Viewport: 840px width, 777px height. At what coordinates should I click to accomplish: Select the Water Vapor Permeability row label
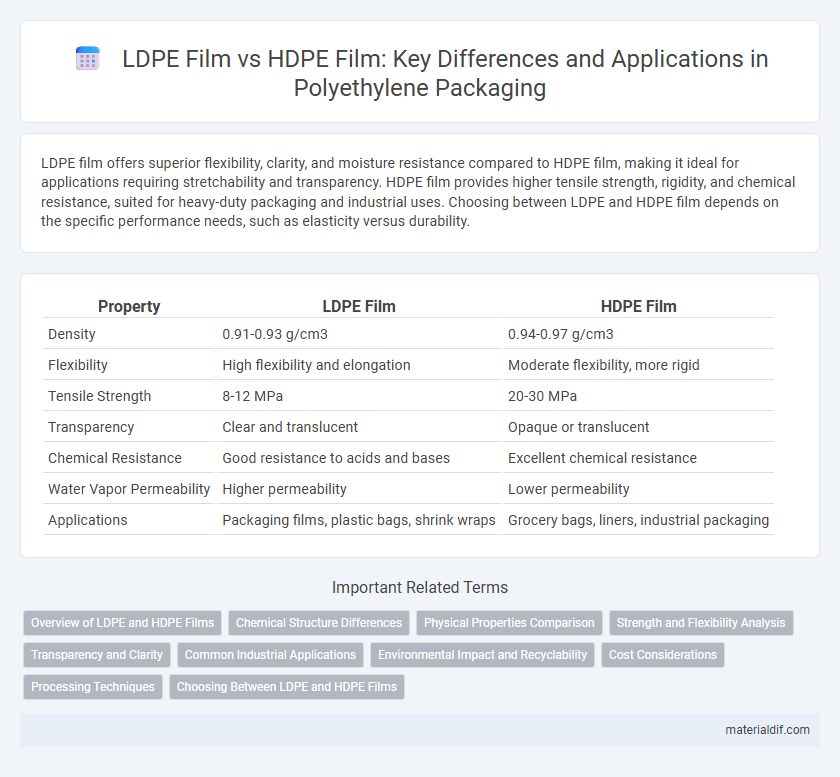click(129, 489)
